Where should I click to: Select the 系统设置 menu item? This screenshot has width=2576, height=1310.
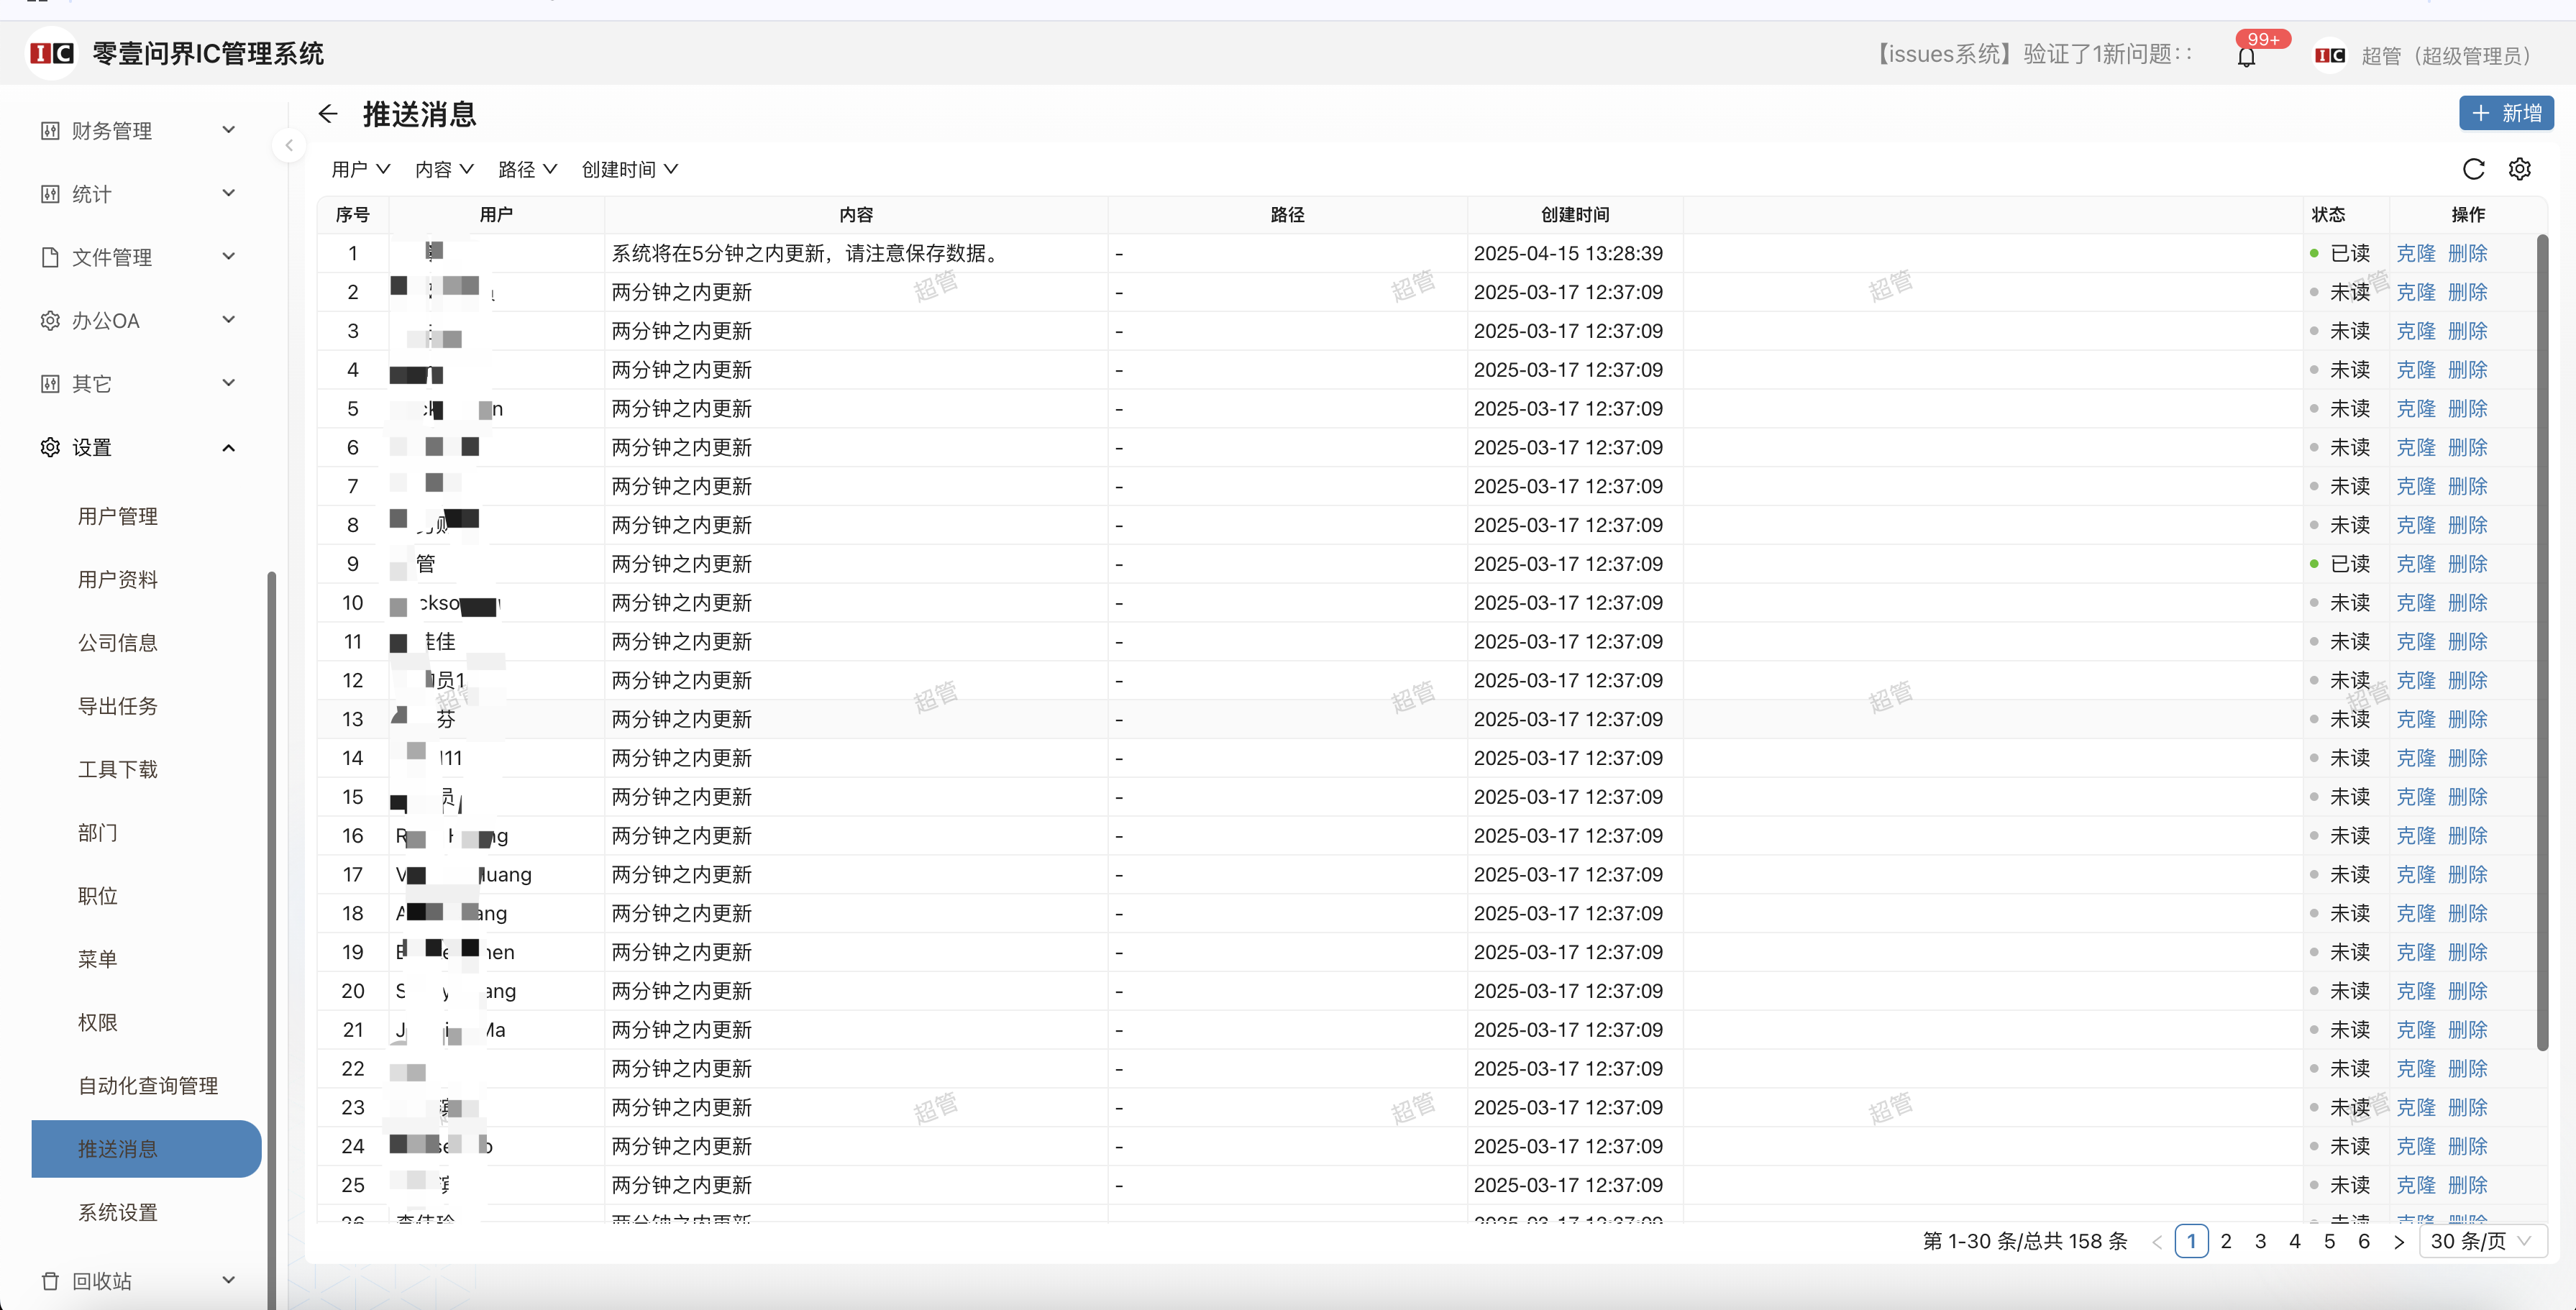pos(118,1212)
